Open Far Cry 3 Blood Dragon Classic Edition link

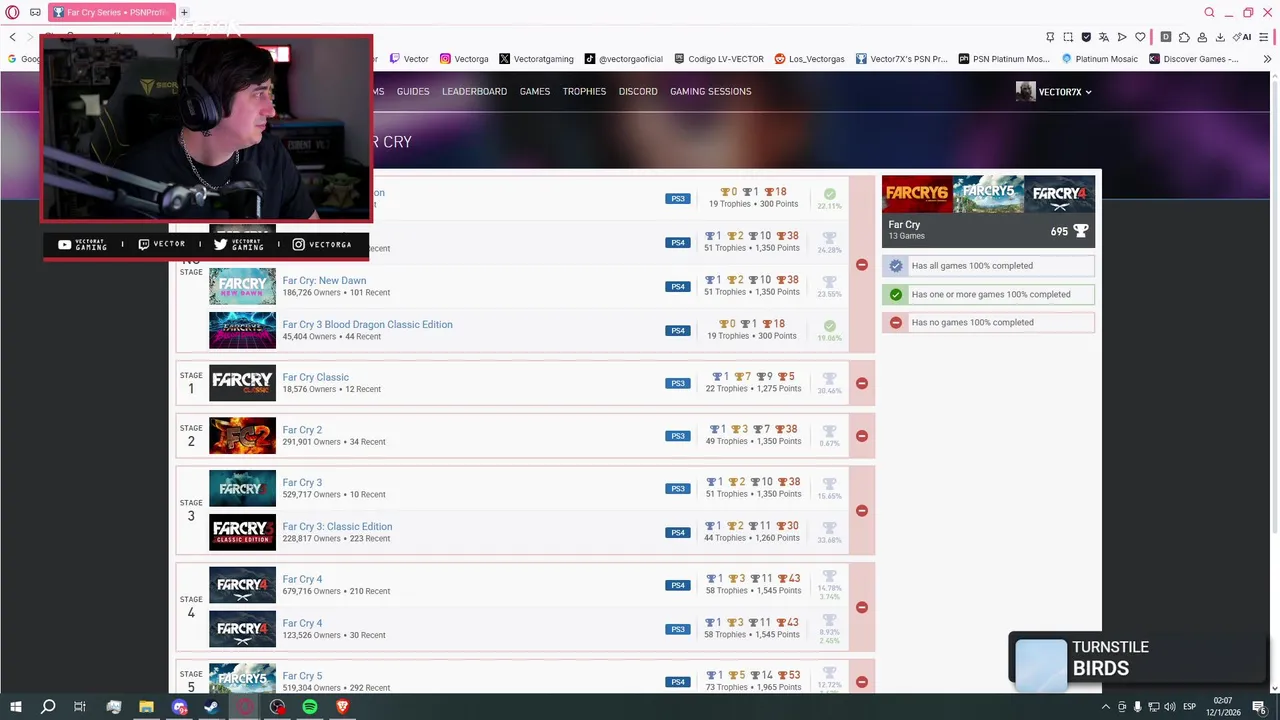[x=367, y=325]
